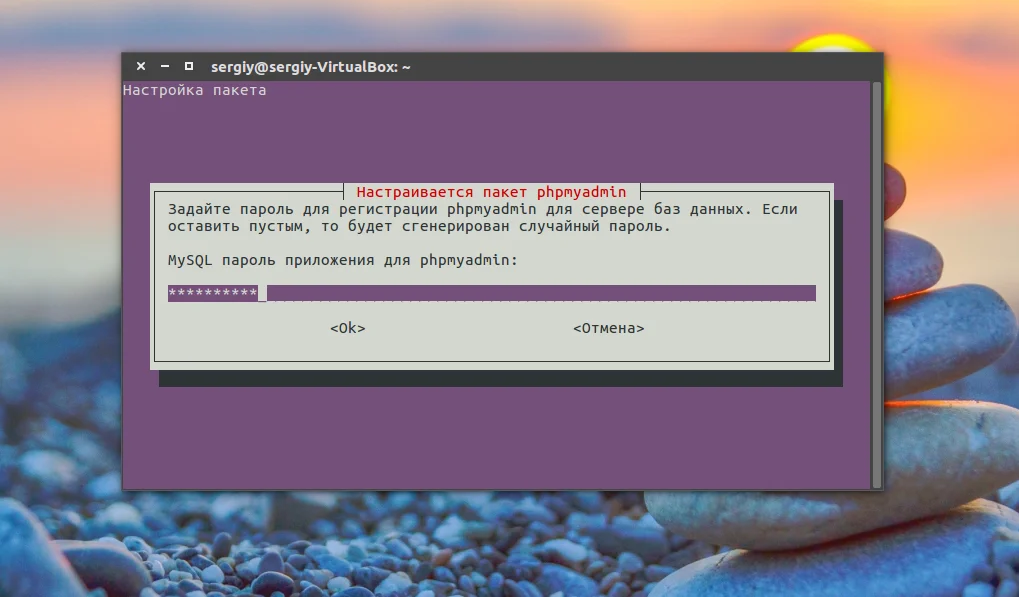Click dialog title 'Настраивается пакет phpmyadmin'
This screenshot has height=597, width=1019.
[x=491, y=192]
